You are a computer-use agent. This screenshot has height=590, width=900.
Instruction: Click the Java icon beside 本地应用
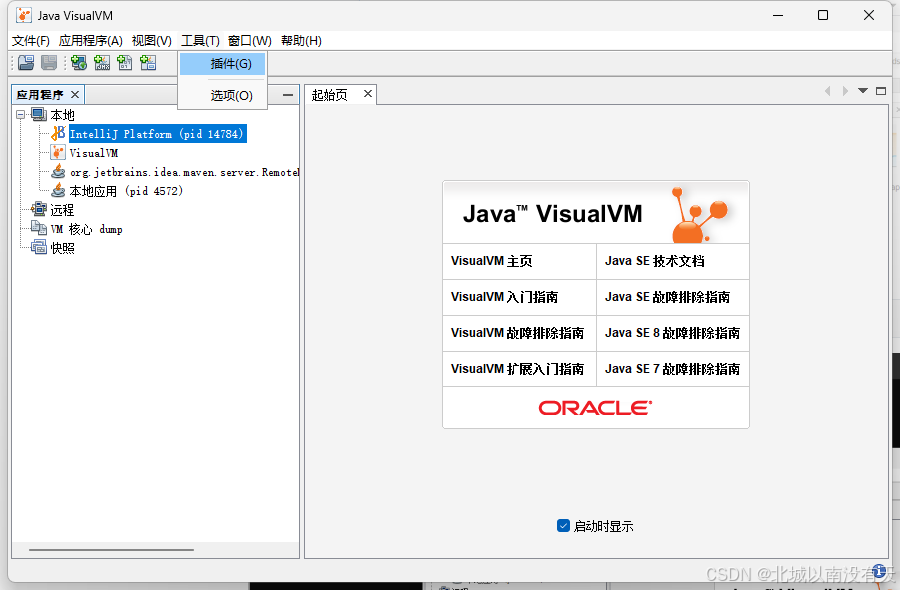pyautogui.click(x=58, y=190)
